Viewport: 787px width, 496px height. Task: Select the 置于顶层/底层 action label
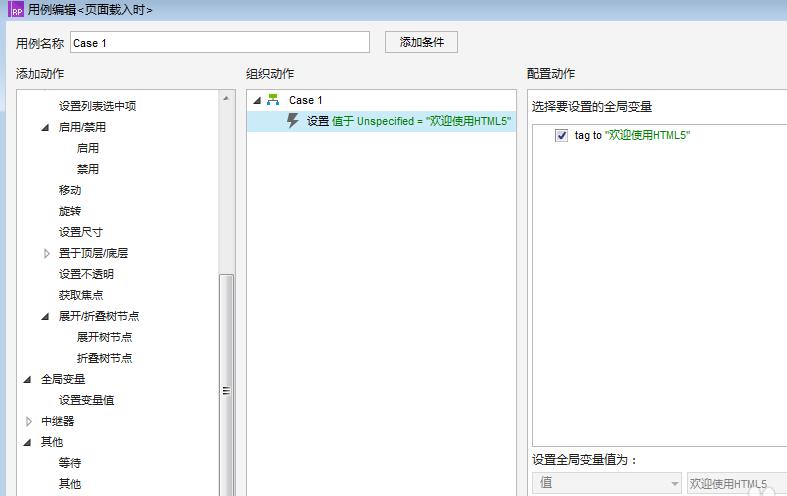click(93, 253)
